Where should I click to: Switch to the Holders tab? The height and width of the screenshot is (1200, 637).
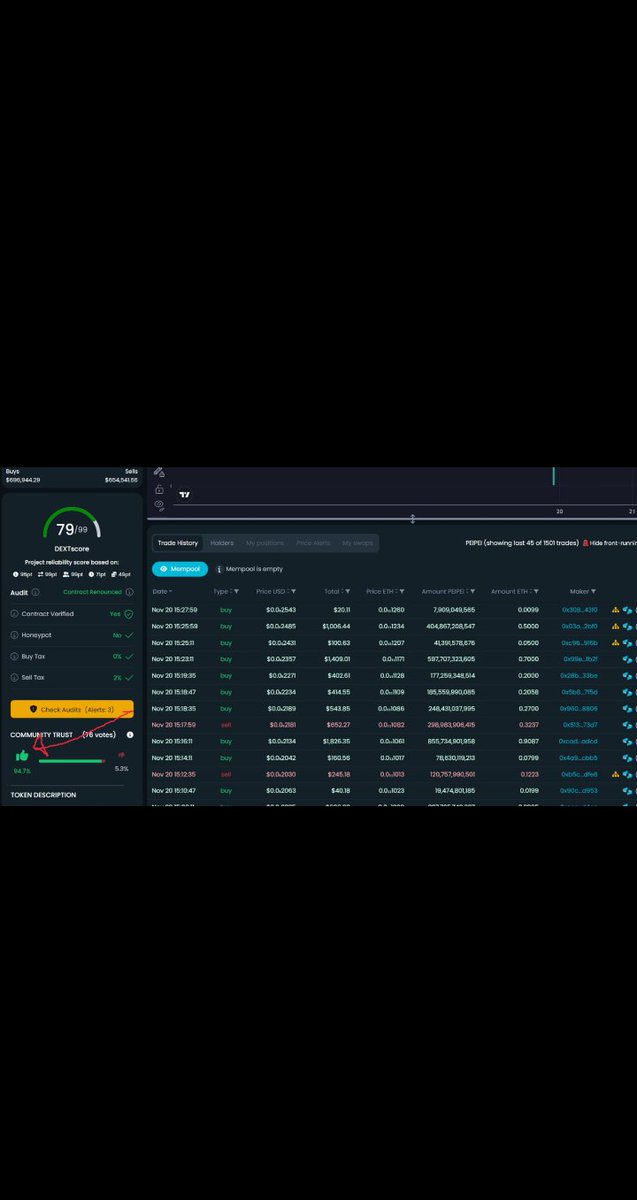tap(222, 543)
